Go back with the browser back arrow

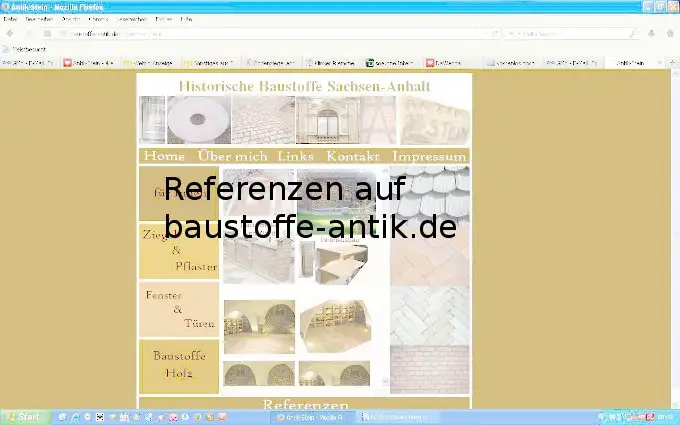click(10, 34)
